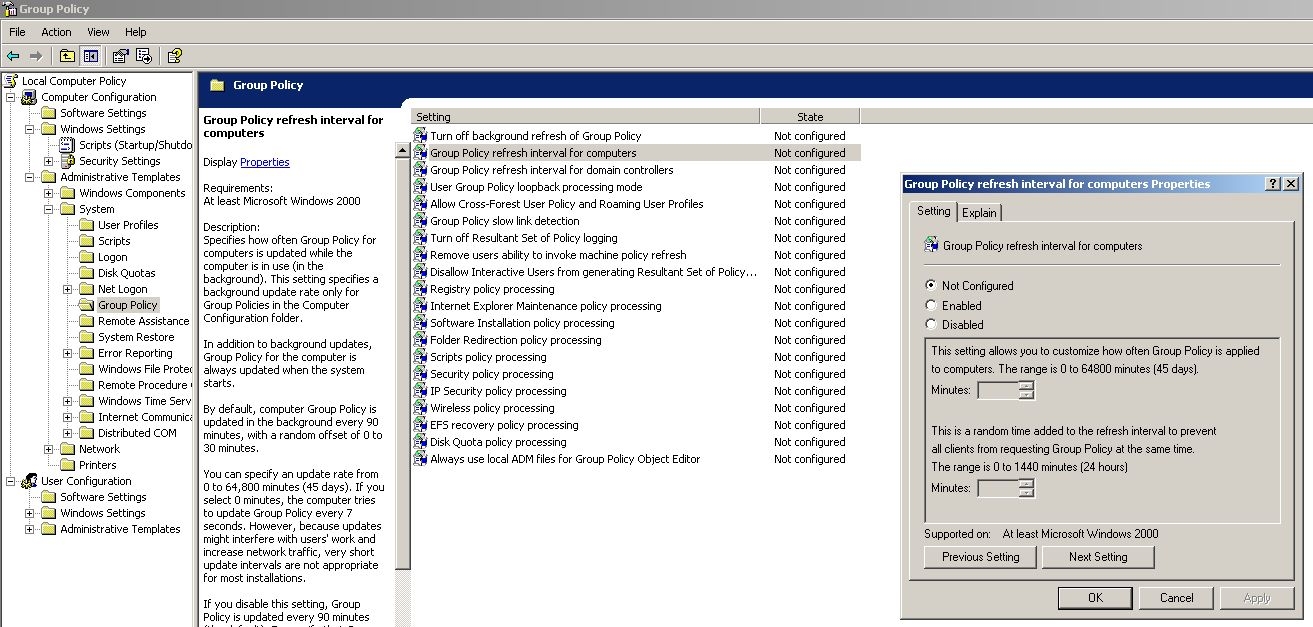Open the Help menu
The height and width of the screenshot is (627, 1313).
tap(136, 32)
